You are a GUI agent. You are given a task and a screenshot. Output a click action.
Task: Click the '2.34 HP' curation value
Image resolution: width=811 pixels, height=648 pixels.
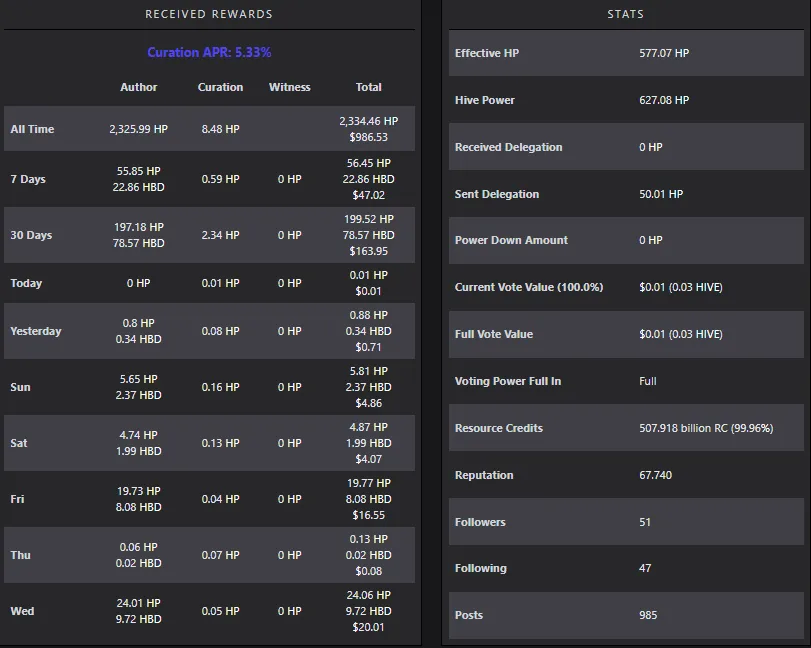[220, 235]
